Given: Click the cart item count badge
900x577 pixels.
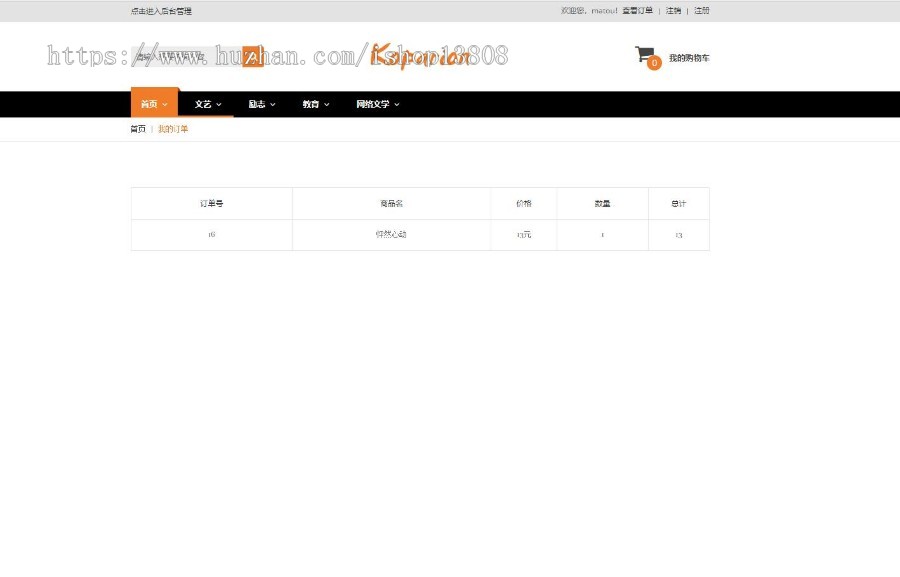Looking at the screenshot, I should [656, 63].
